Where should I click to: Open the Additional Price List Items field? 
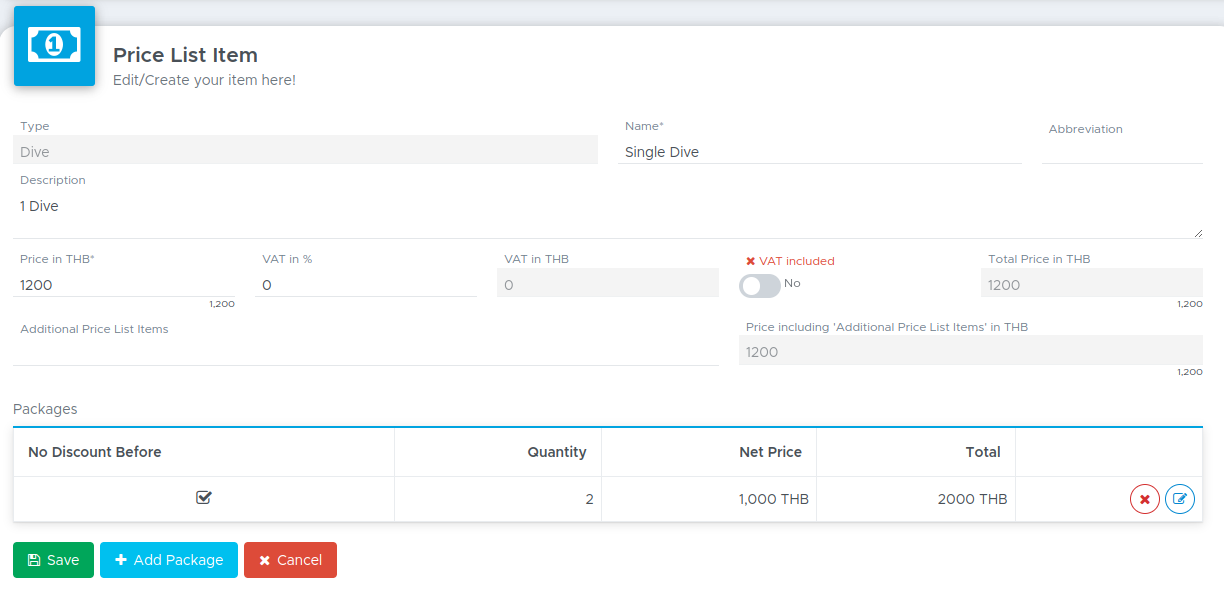click(x=366, y=352)
